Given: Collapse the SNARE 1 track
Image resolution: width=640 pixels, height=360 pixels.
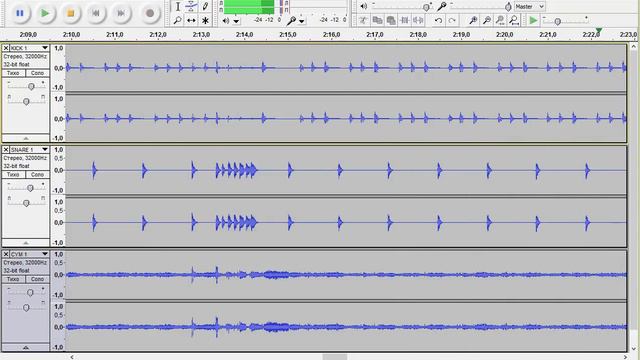Looking at the screenshot, I should 26,242.
